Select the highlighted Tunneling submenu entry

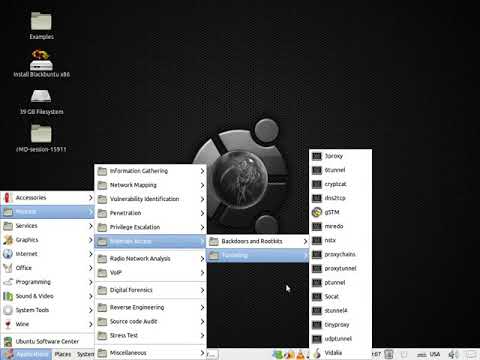tap(258, 255)
